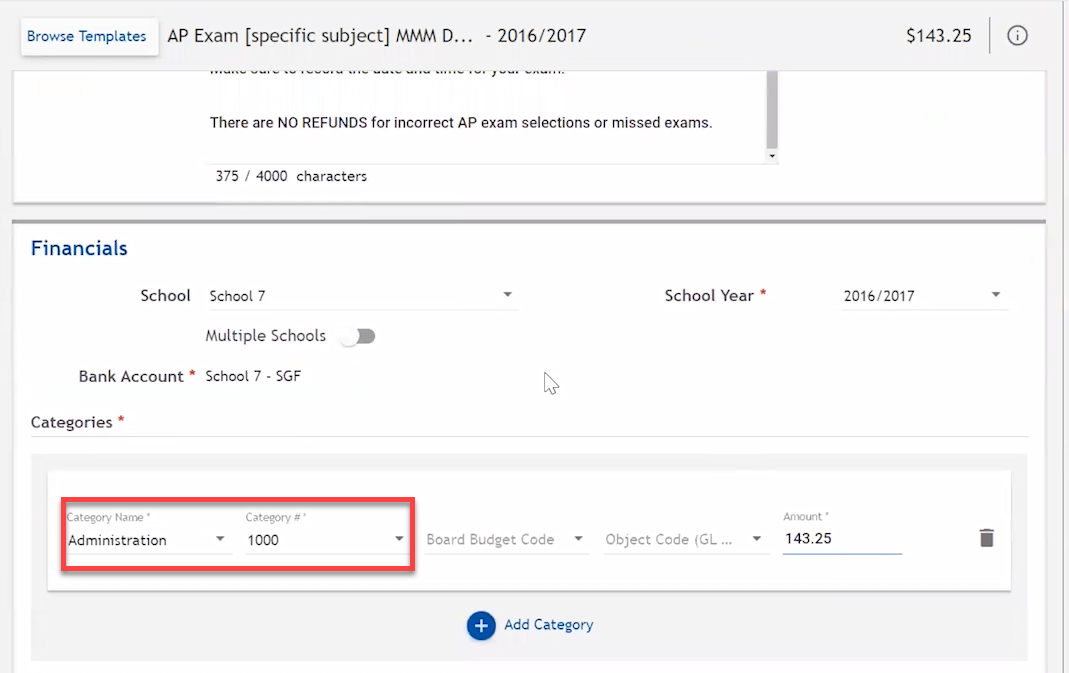Open the School Year dropdown 2016/2017
This screenshot has width=1069, height=673.
[x=924, y=296]
